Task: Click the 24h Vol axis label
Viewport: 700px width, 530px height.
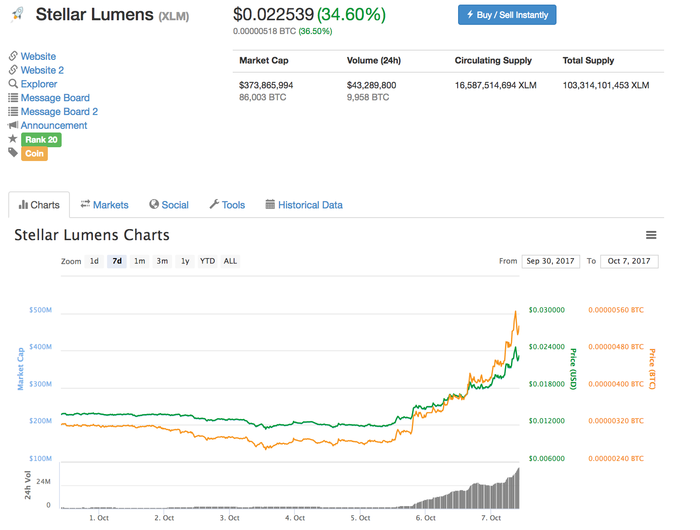Action: pos(28,485)
